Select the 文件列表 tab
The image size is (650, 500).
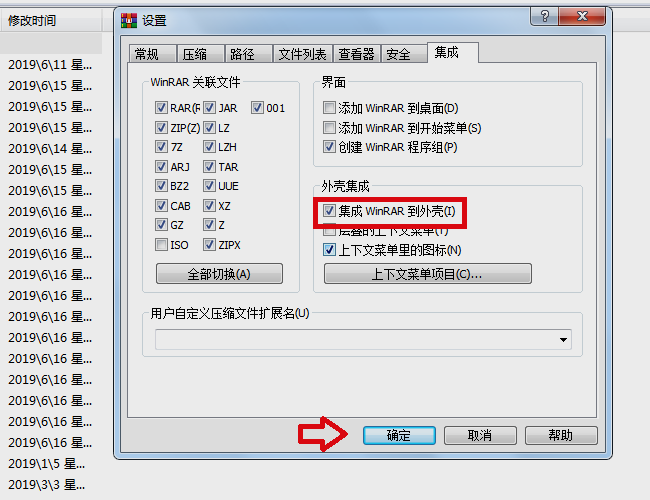(303, 54)
